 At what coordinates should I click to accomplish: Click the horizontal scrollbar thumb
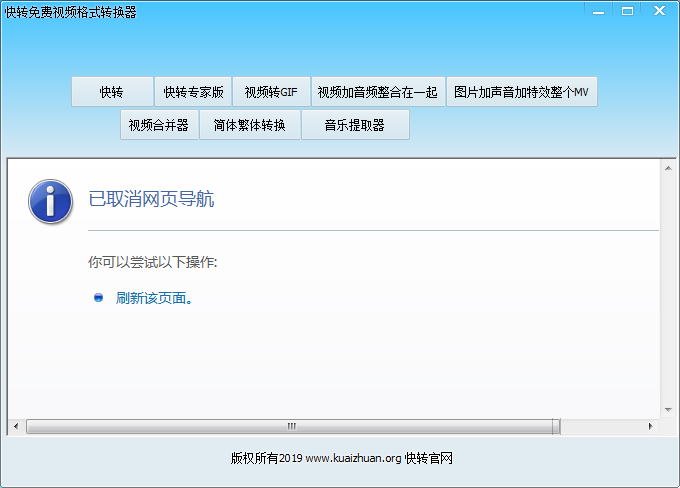click(x=293, y=426)
